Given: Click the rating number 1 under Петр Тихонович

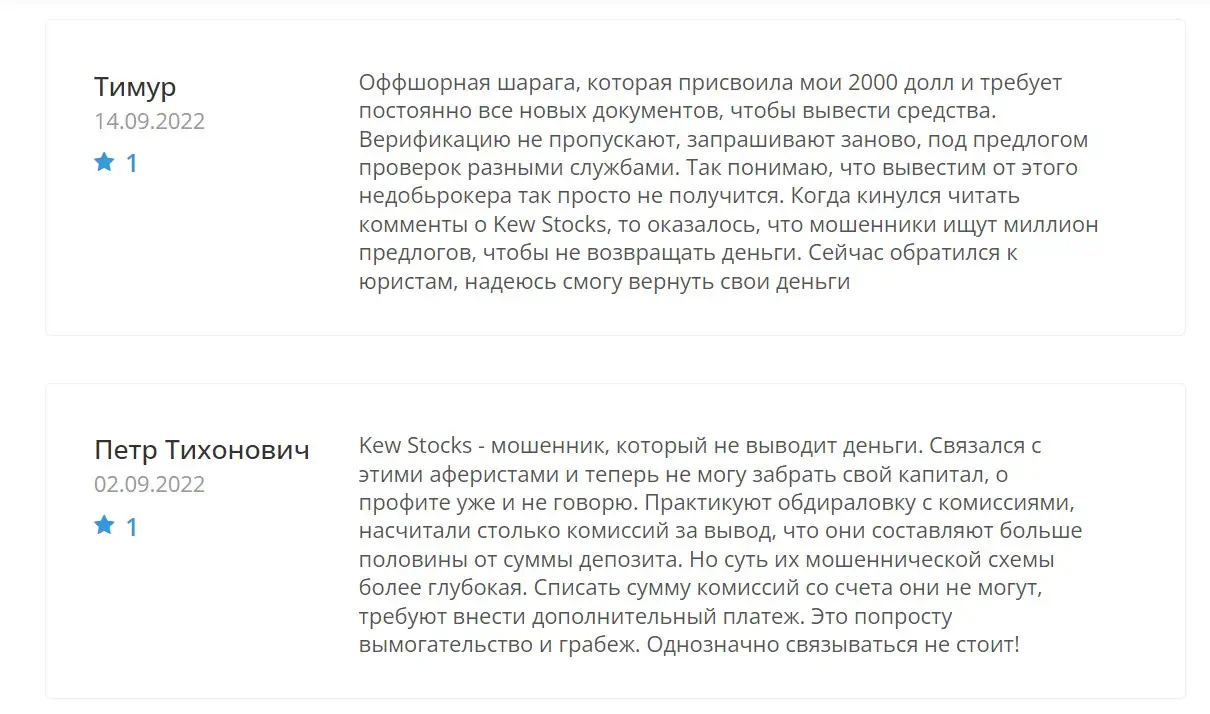Looking at the screenshot, I should pyautogui.click(x=131, y=526).
